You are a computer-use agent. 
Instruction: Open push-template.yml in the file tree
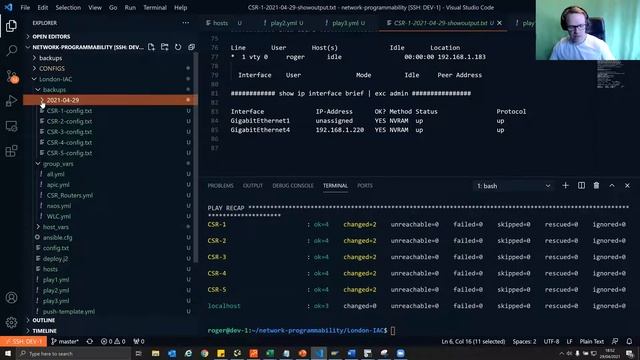[x=69, y=311]
